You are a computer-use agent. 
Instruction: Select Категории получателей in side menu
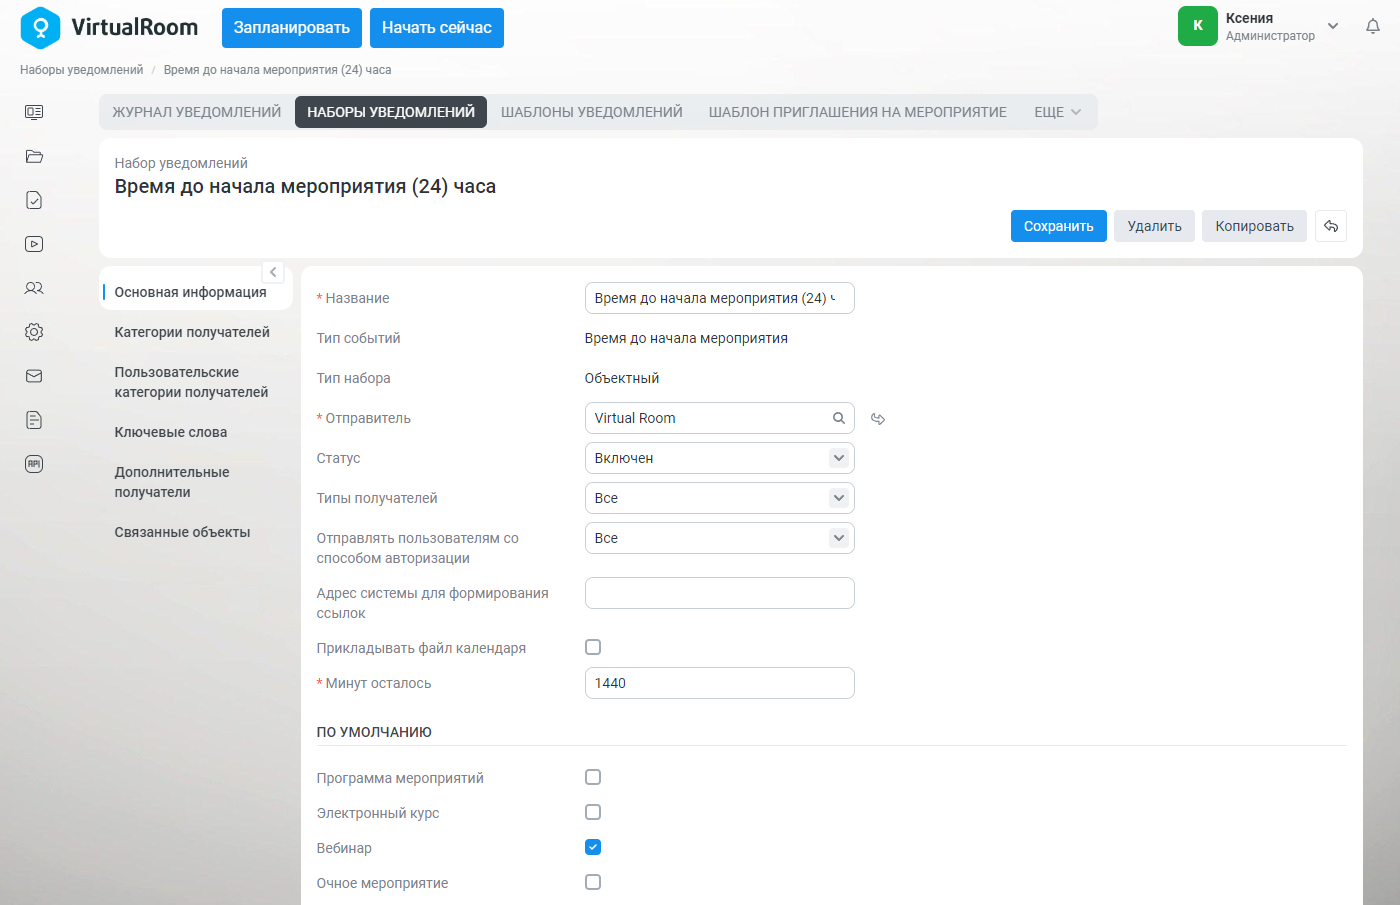pos(192,332)
